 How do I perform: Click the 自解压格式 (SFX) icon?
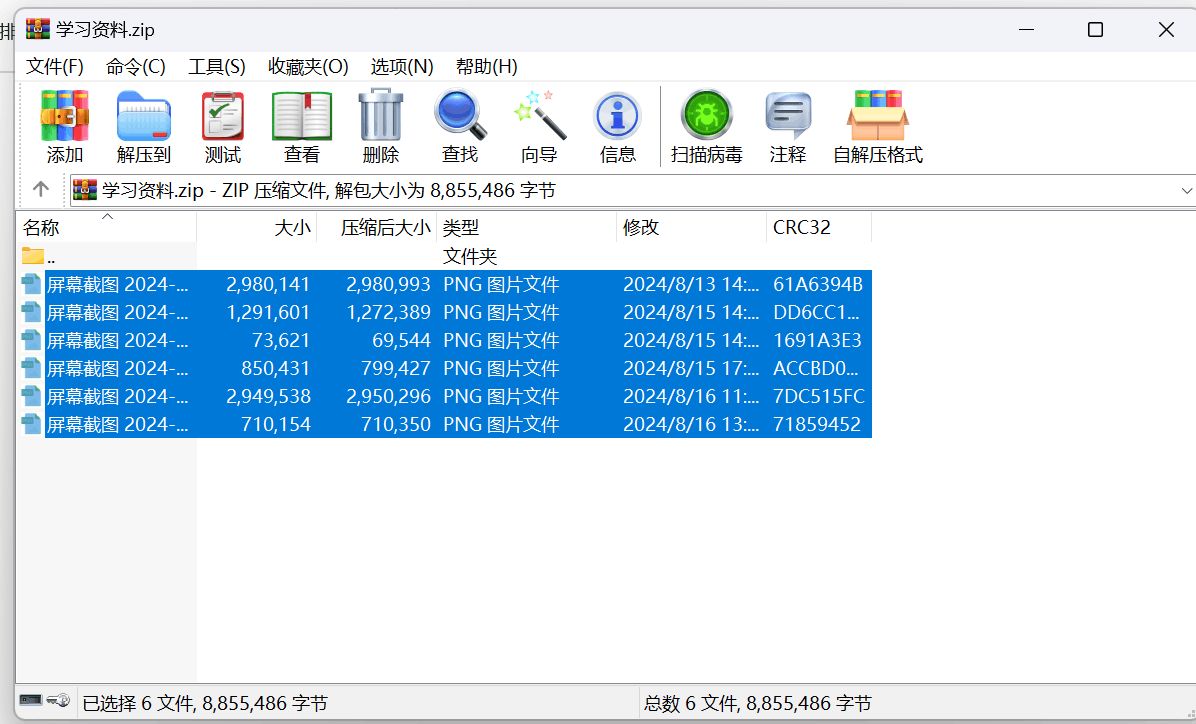click(877, 116)
